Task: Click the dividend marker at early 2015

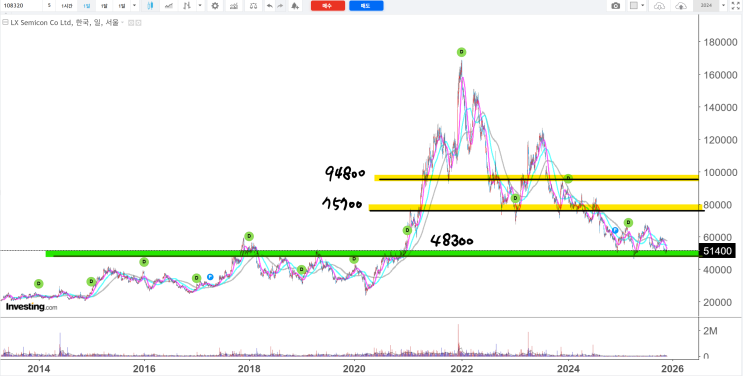Action: coord(91,282)
